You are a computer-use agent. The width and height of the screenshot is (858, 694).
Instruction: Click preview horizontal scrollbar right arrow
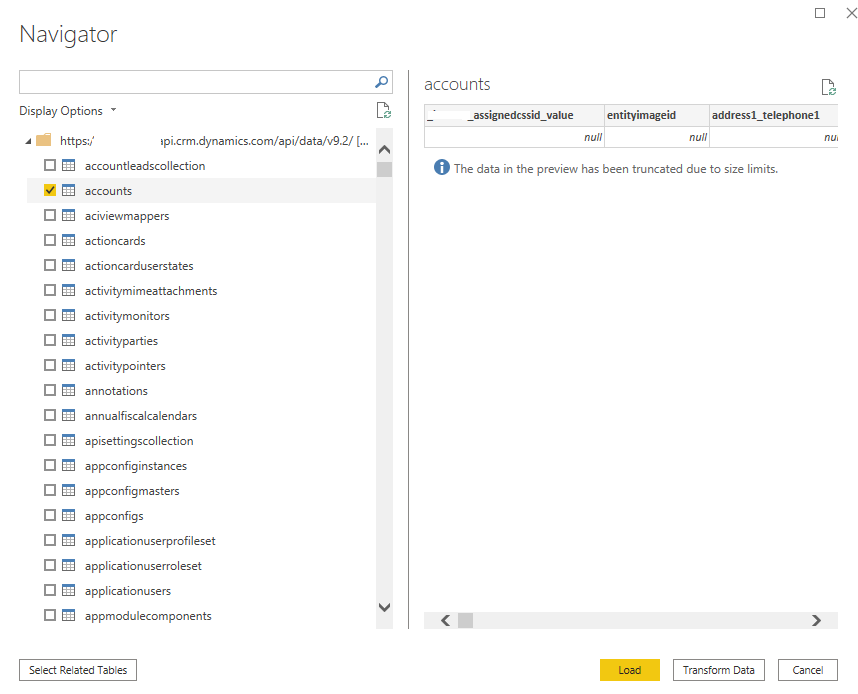[816, 621]
